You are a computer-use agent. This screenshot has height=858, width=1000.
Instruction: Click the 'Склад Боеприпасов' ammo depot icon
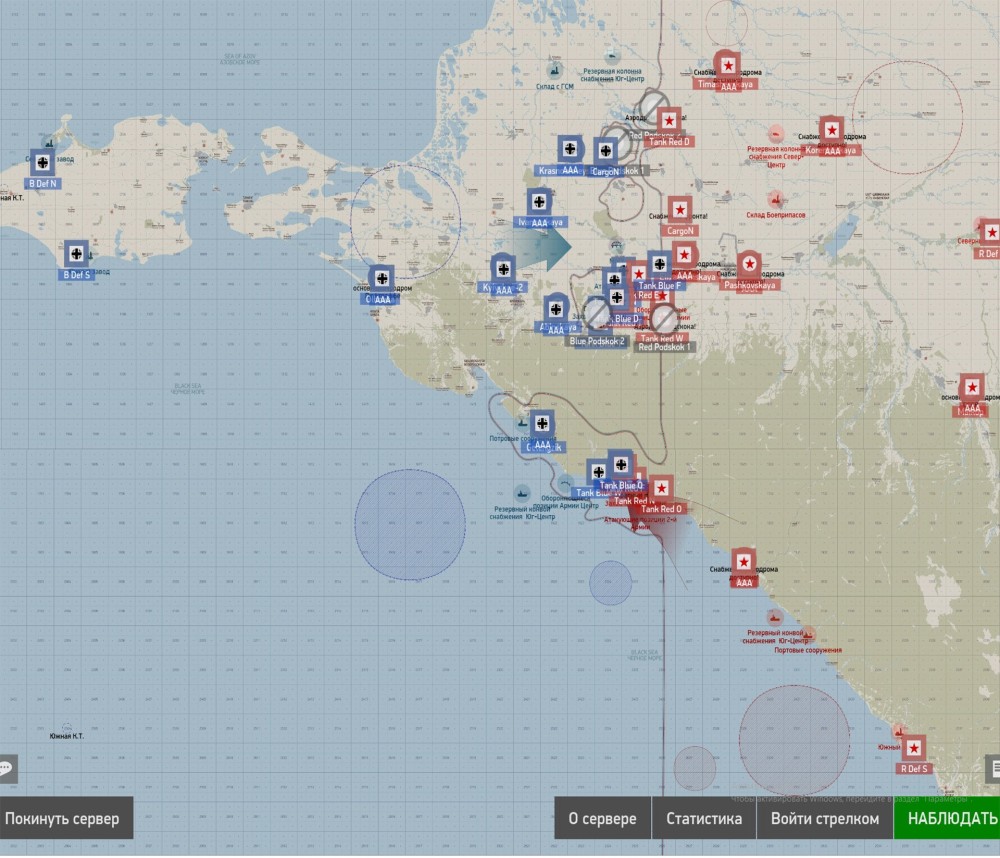pos(776,200)
